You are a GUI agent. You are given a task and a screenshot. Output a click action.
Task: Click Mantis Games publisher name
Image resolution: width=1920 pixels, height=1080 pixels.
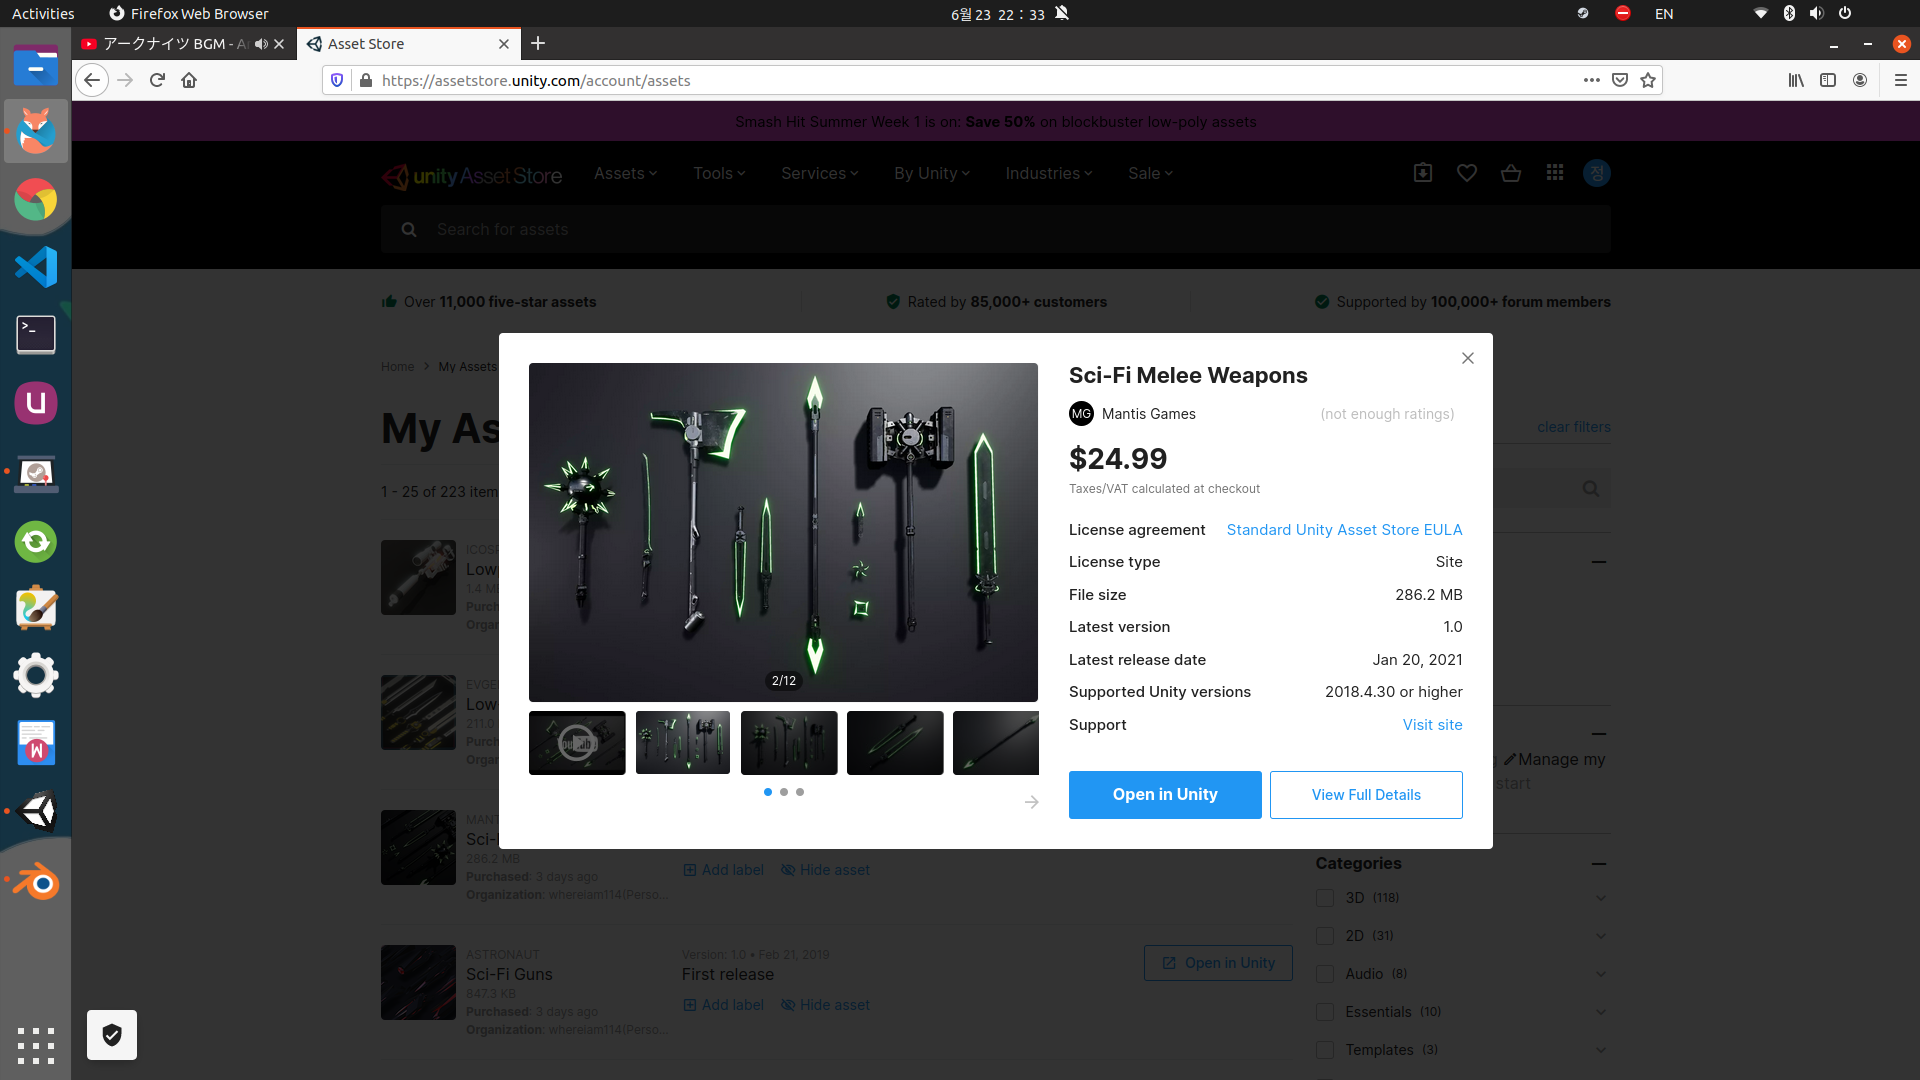coord(1148,414)
